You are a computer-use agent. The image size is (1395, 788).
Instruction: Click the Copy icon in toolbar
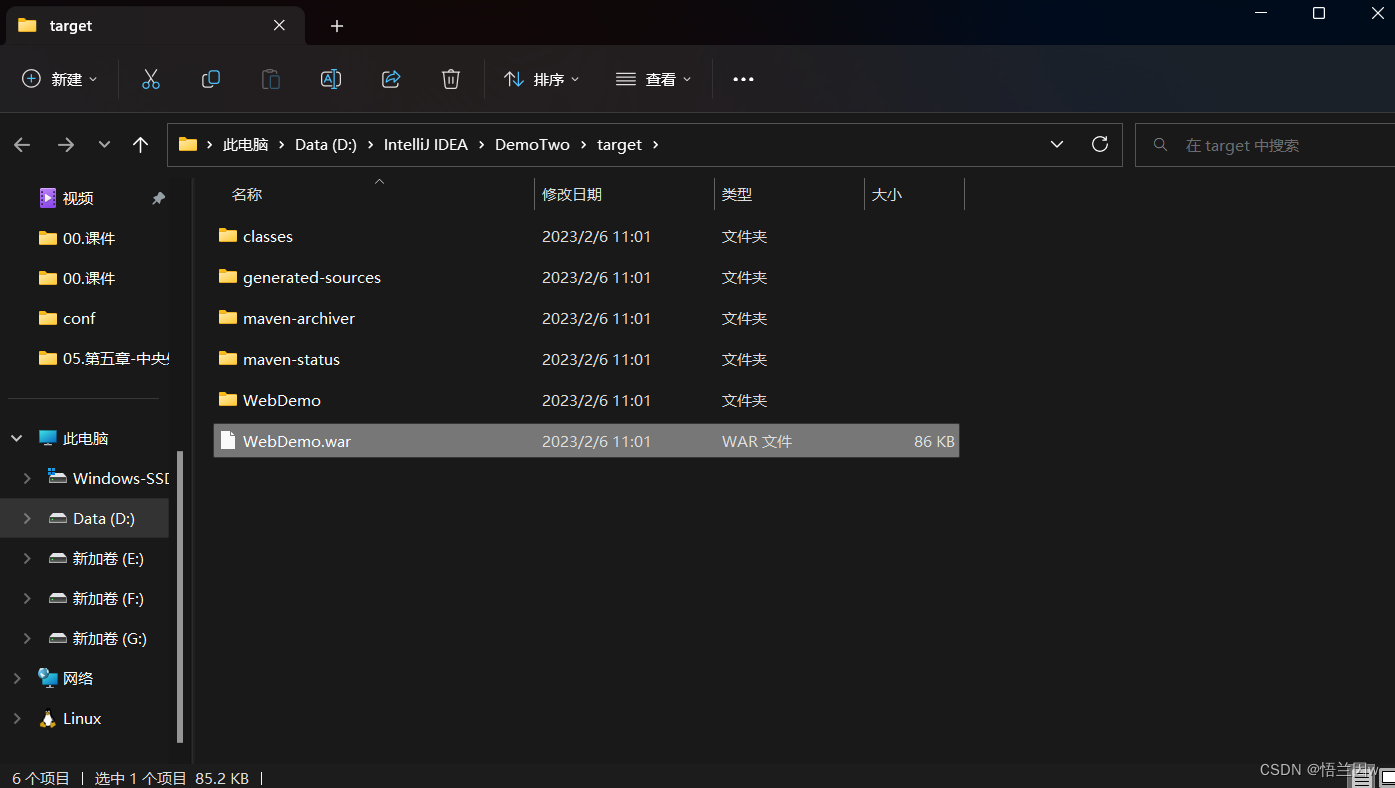click(211, 79)
